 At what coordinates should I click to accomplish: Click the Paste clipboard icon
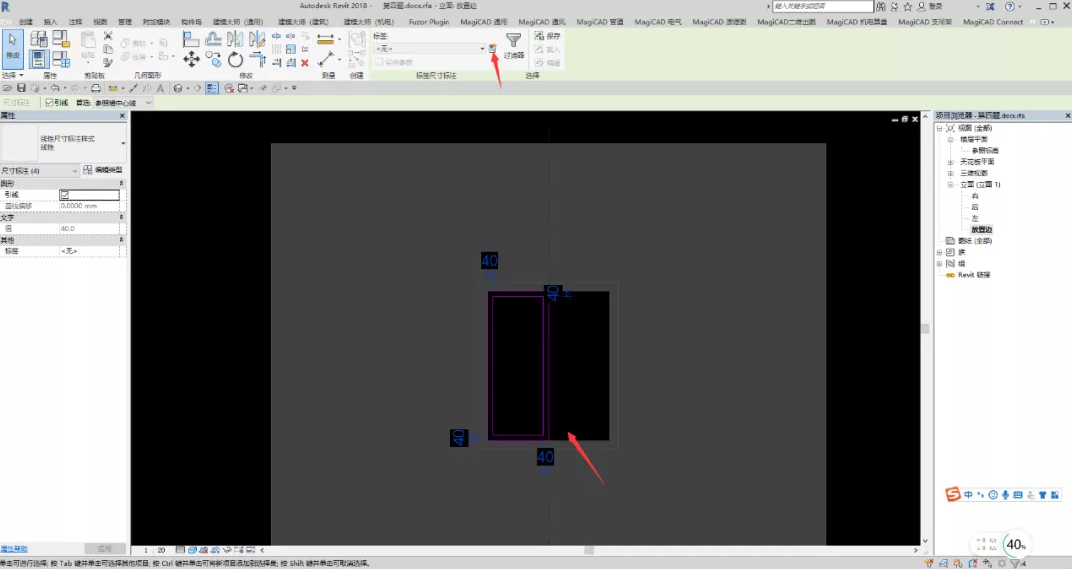[88, 40]
